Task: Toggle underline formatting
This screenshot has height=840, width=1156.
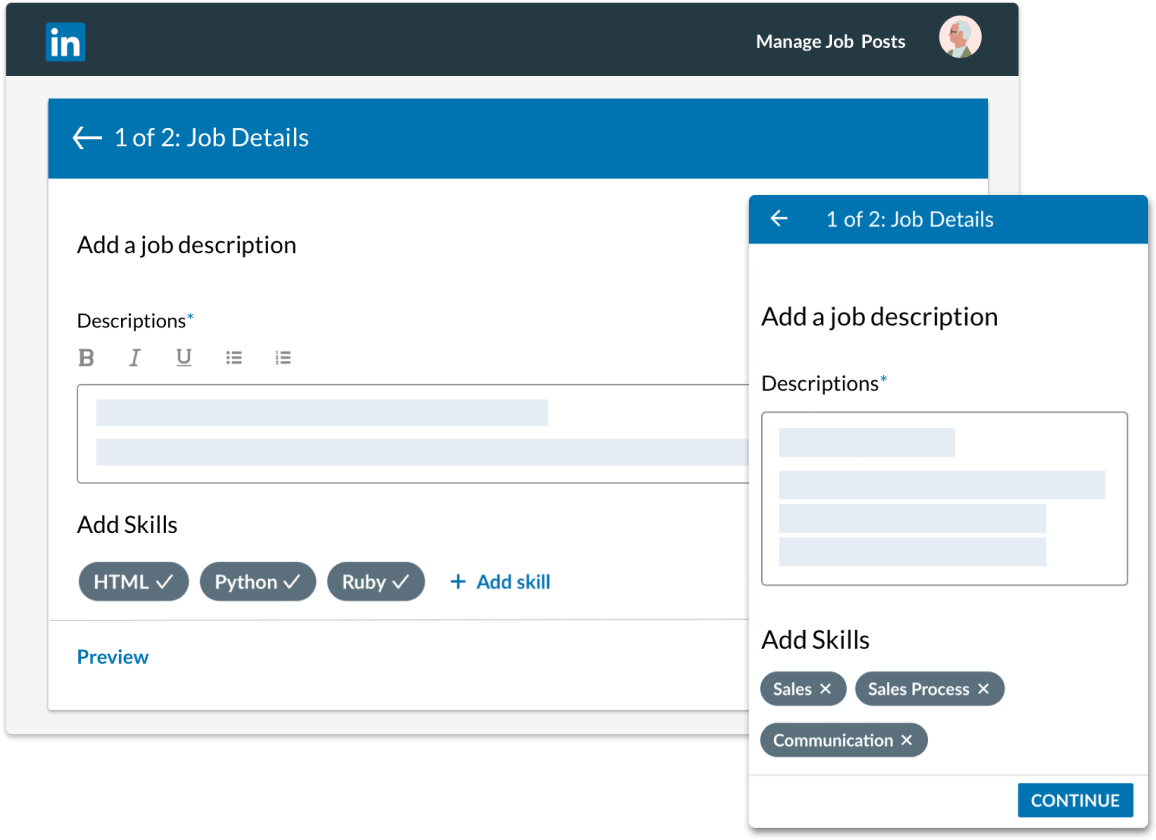Action: pos(184,358)
